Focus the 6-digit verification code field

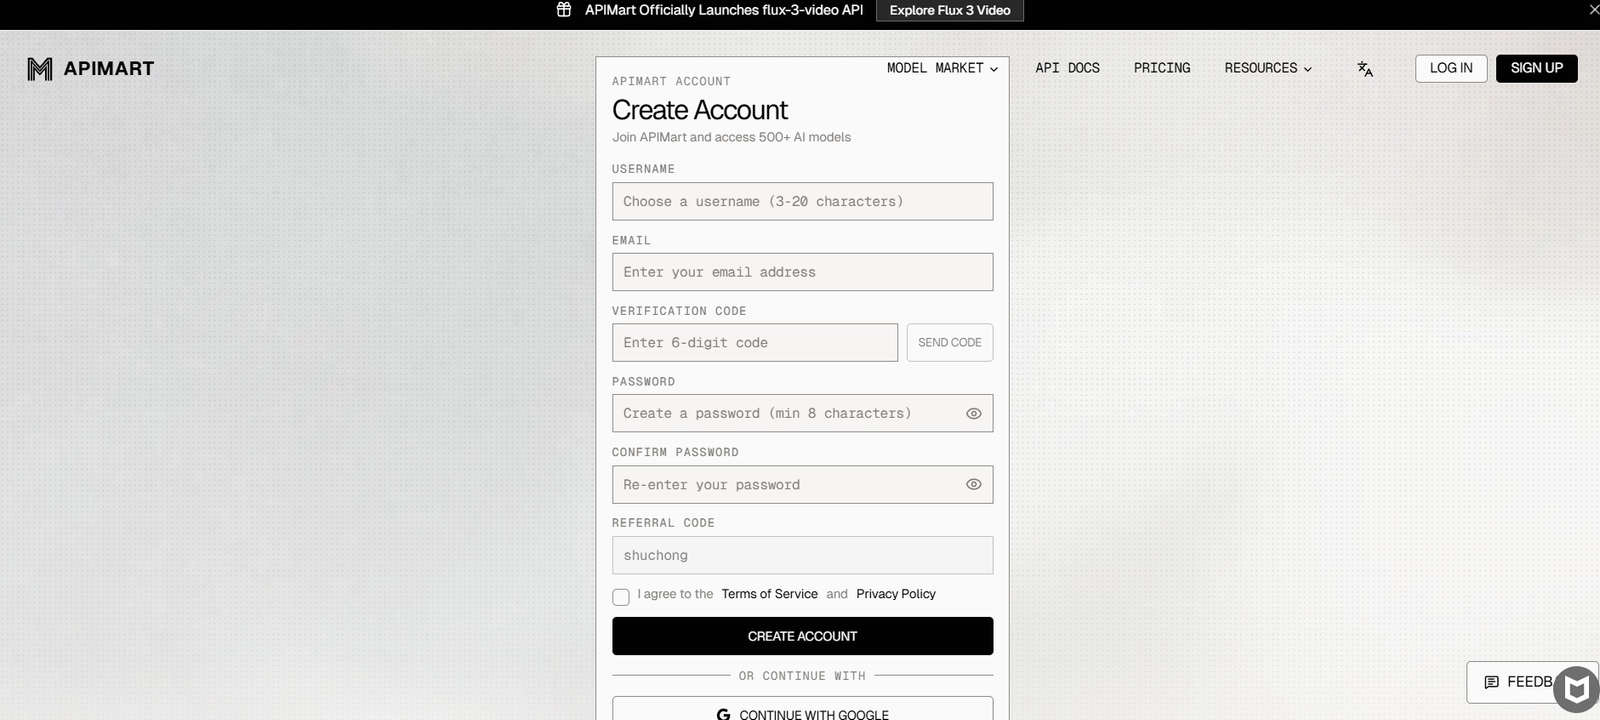755,343
